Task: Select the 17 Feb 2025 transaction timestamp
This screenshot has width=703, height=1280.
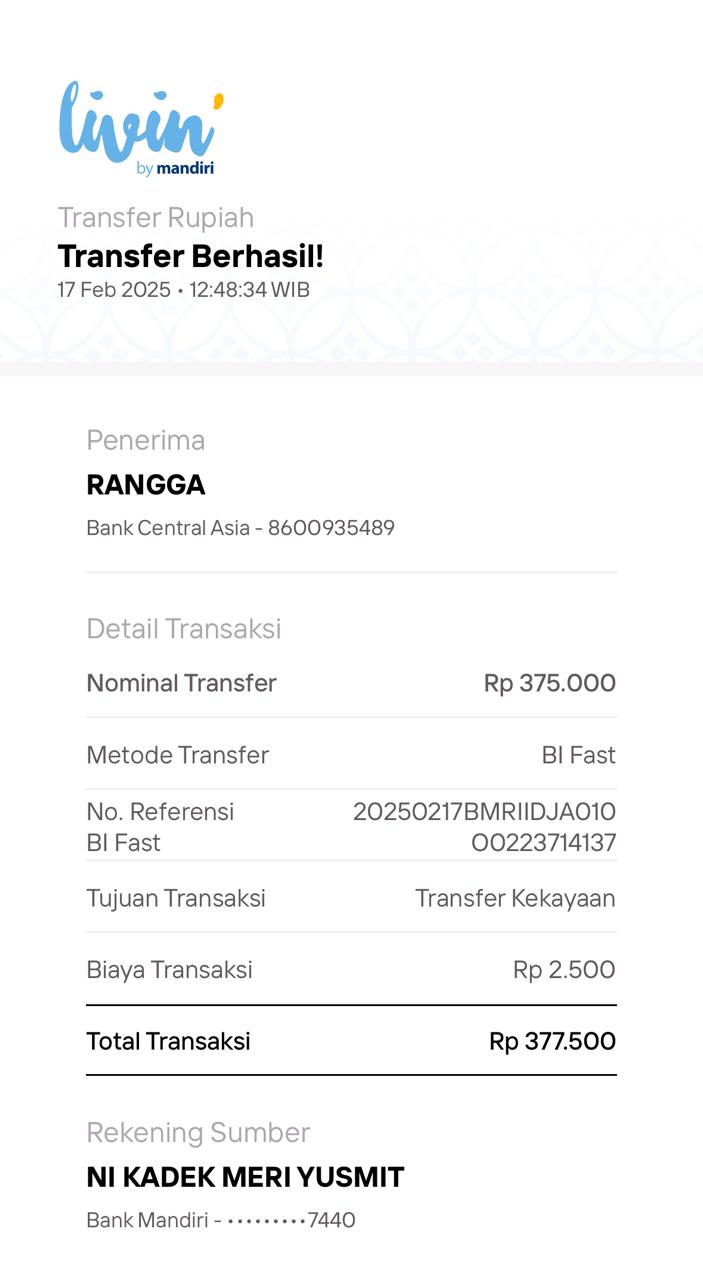Action: 183,290
